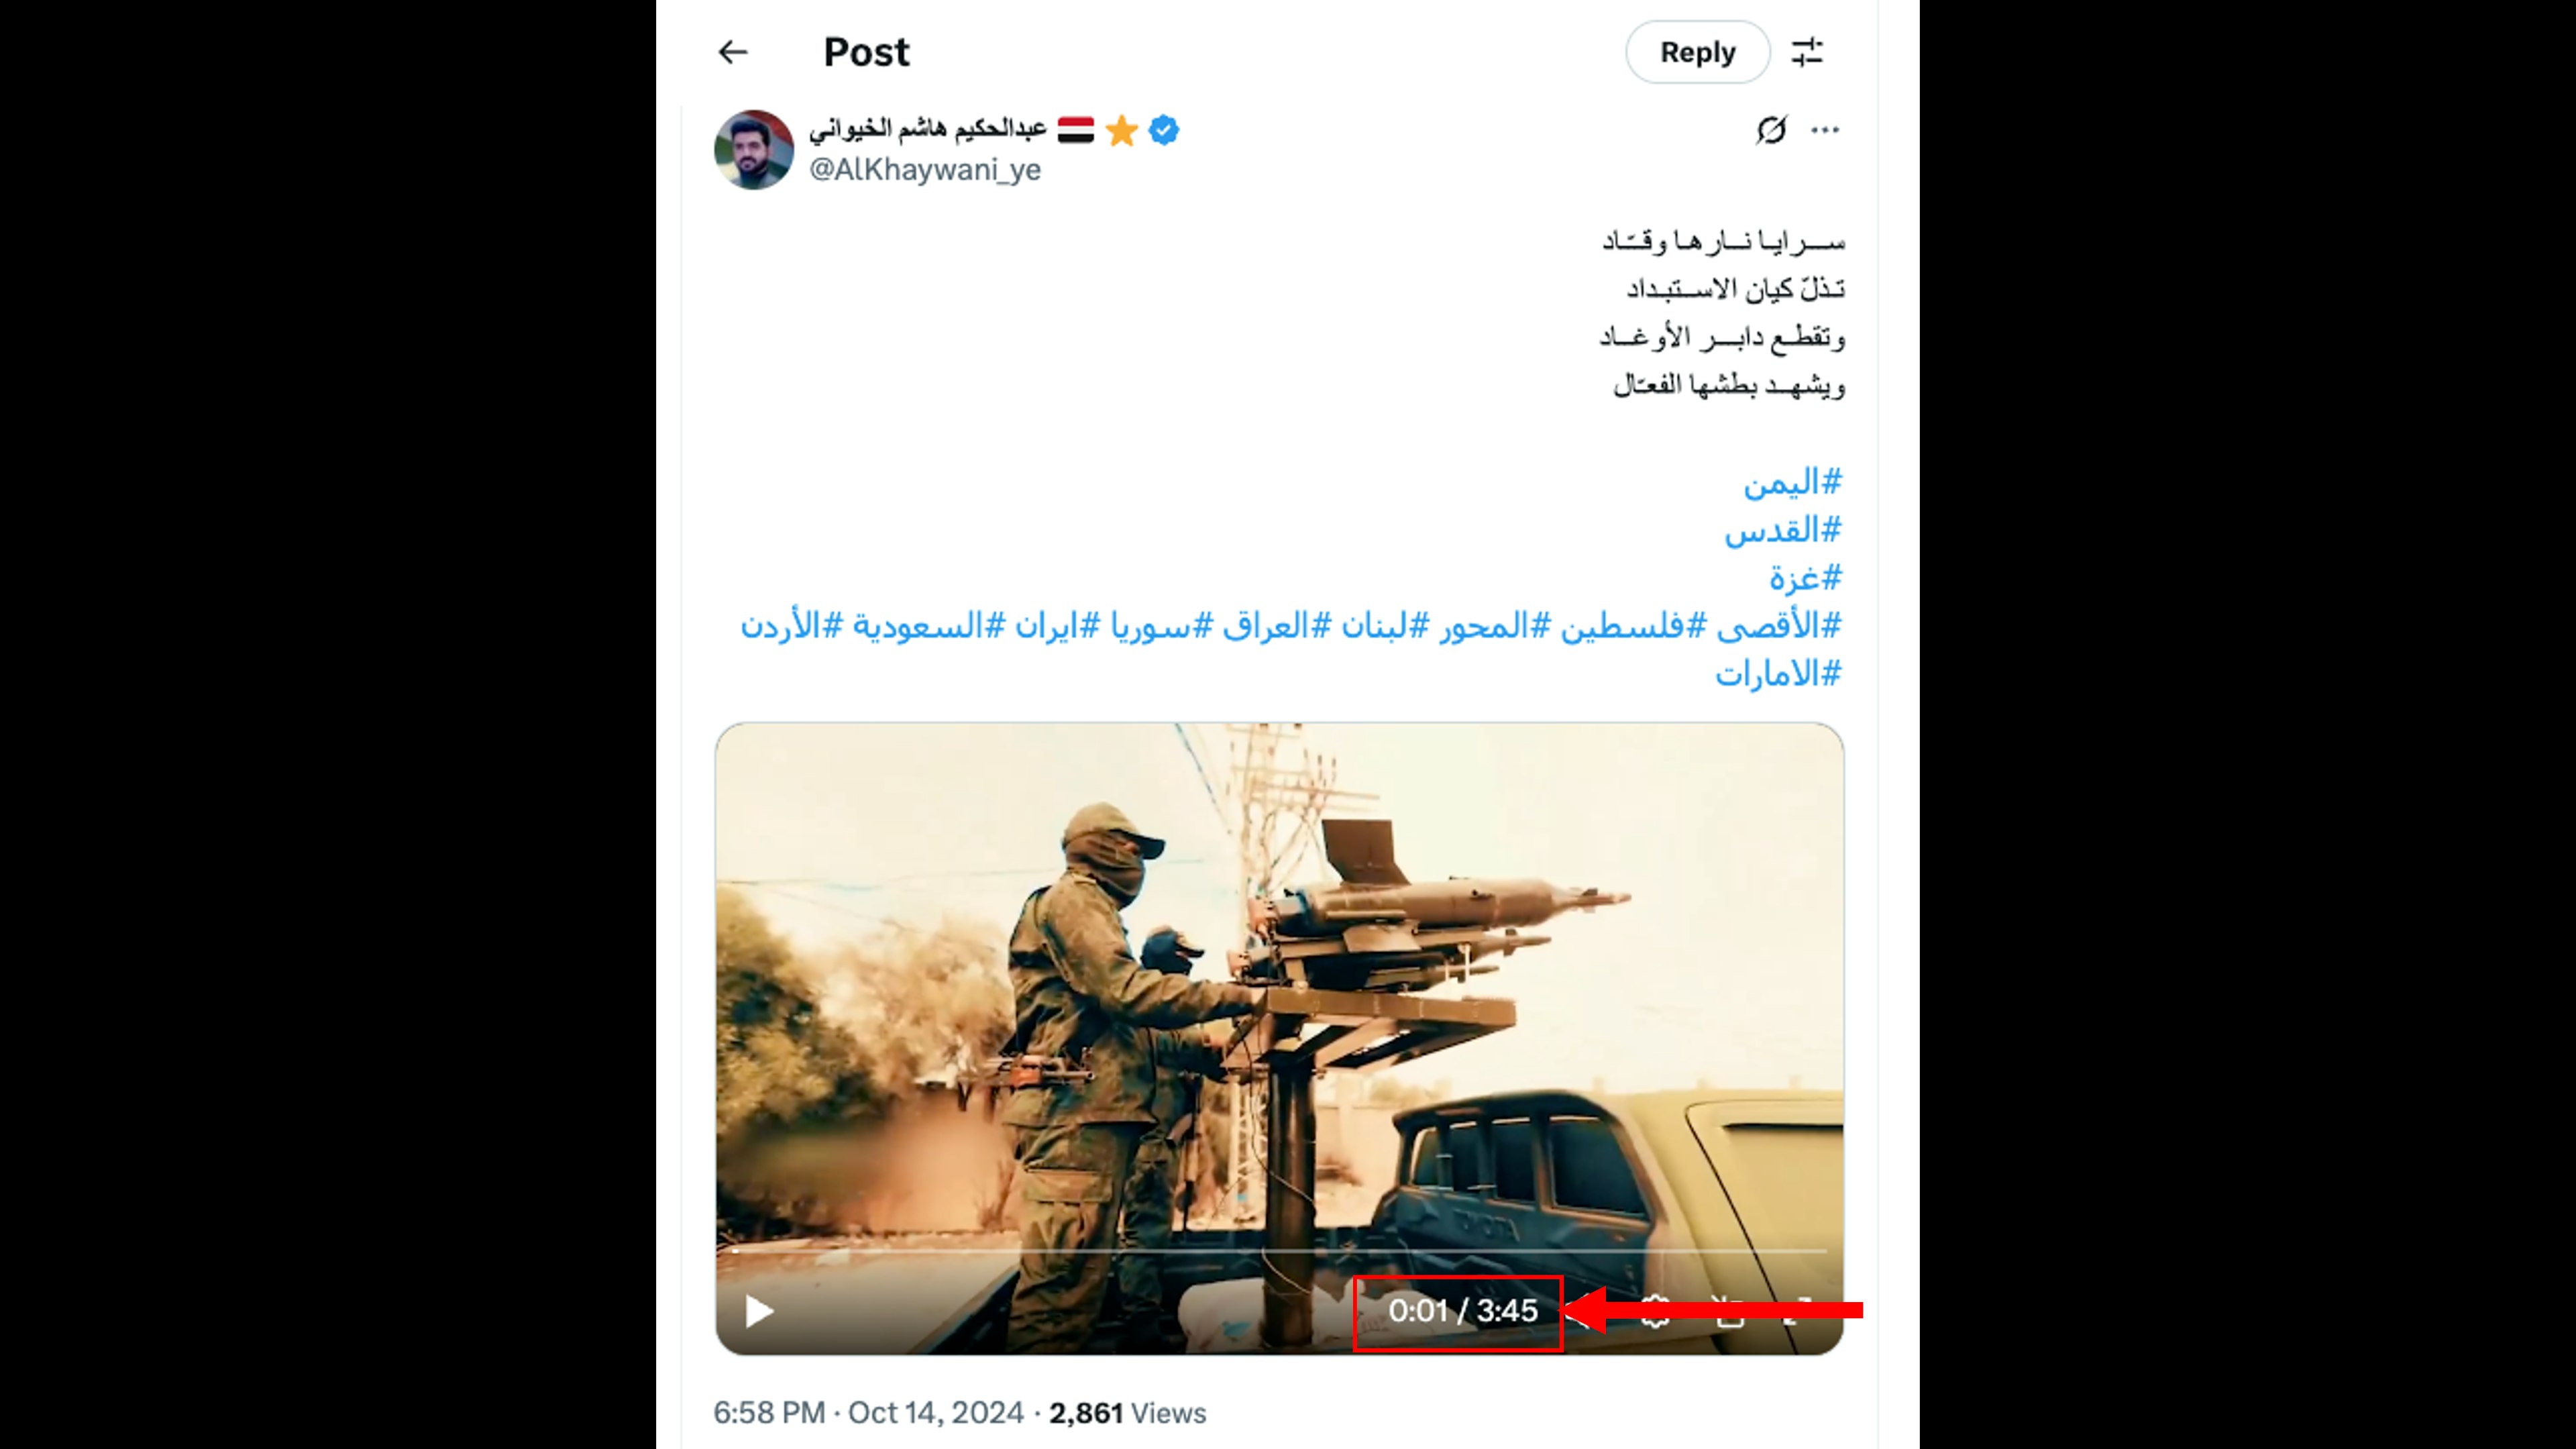This screenshot has height=1449, width=2576.
Task: Open video settings gear icon
Action: point(1655,1311)
